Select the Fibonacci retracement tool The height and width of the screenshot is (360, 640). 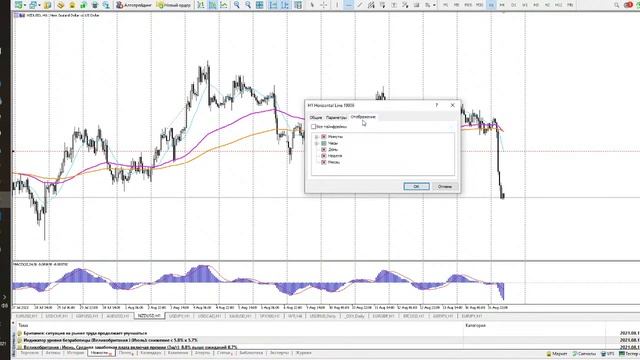(382, 5)
